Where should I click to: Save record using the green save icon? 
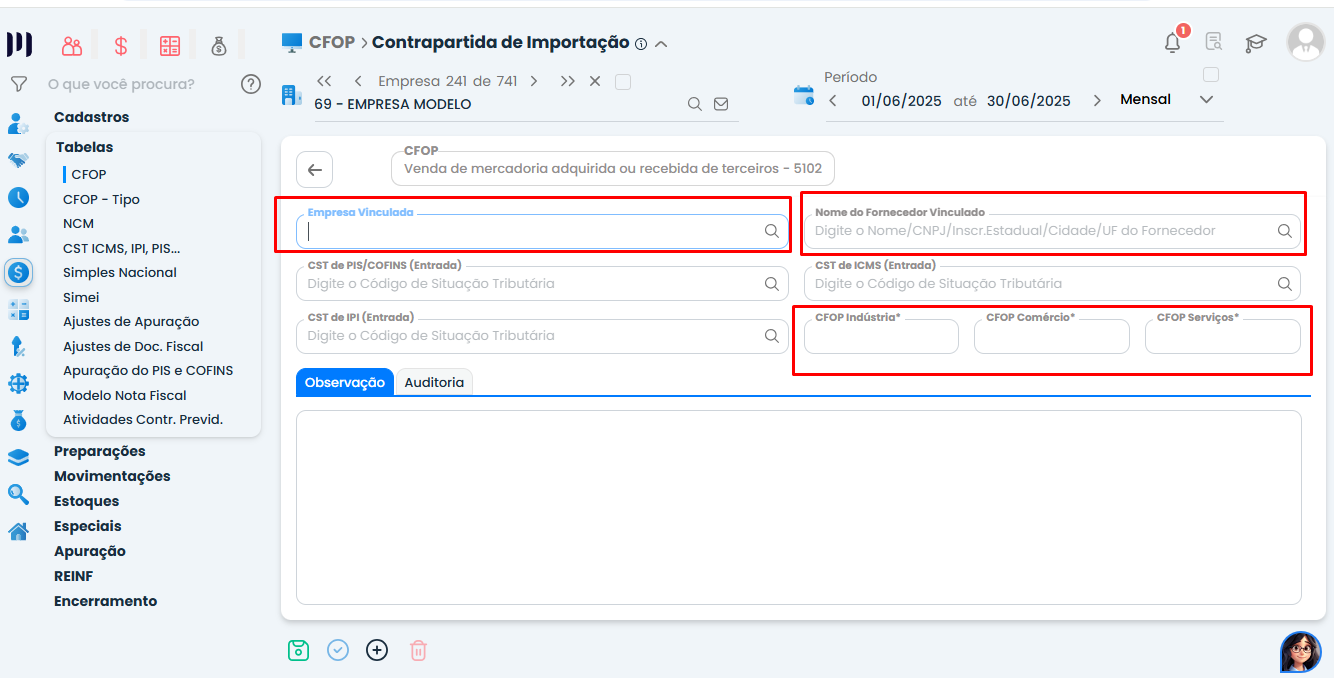[x=298, y=650]
